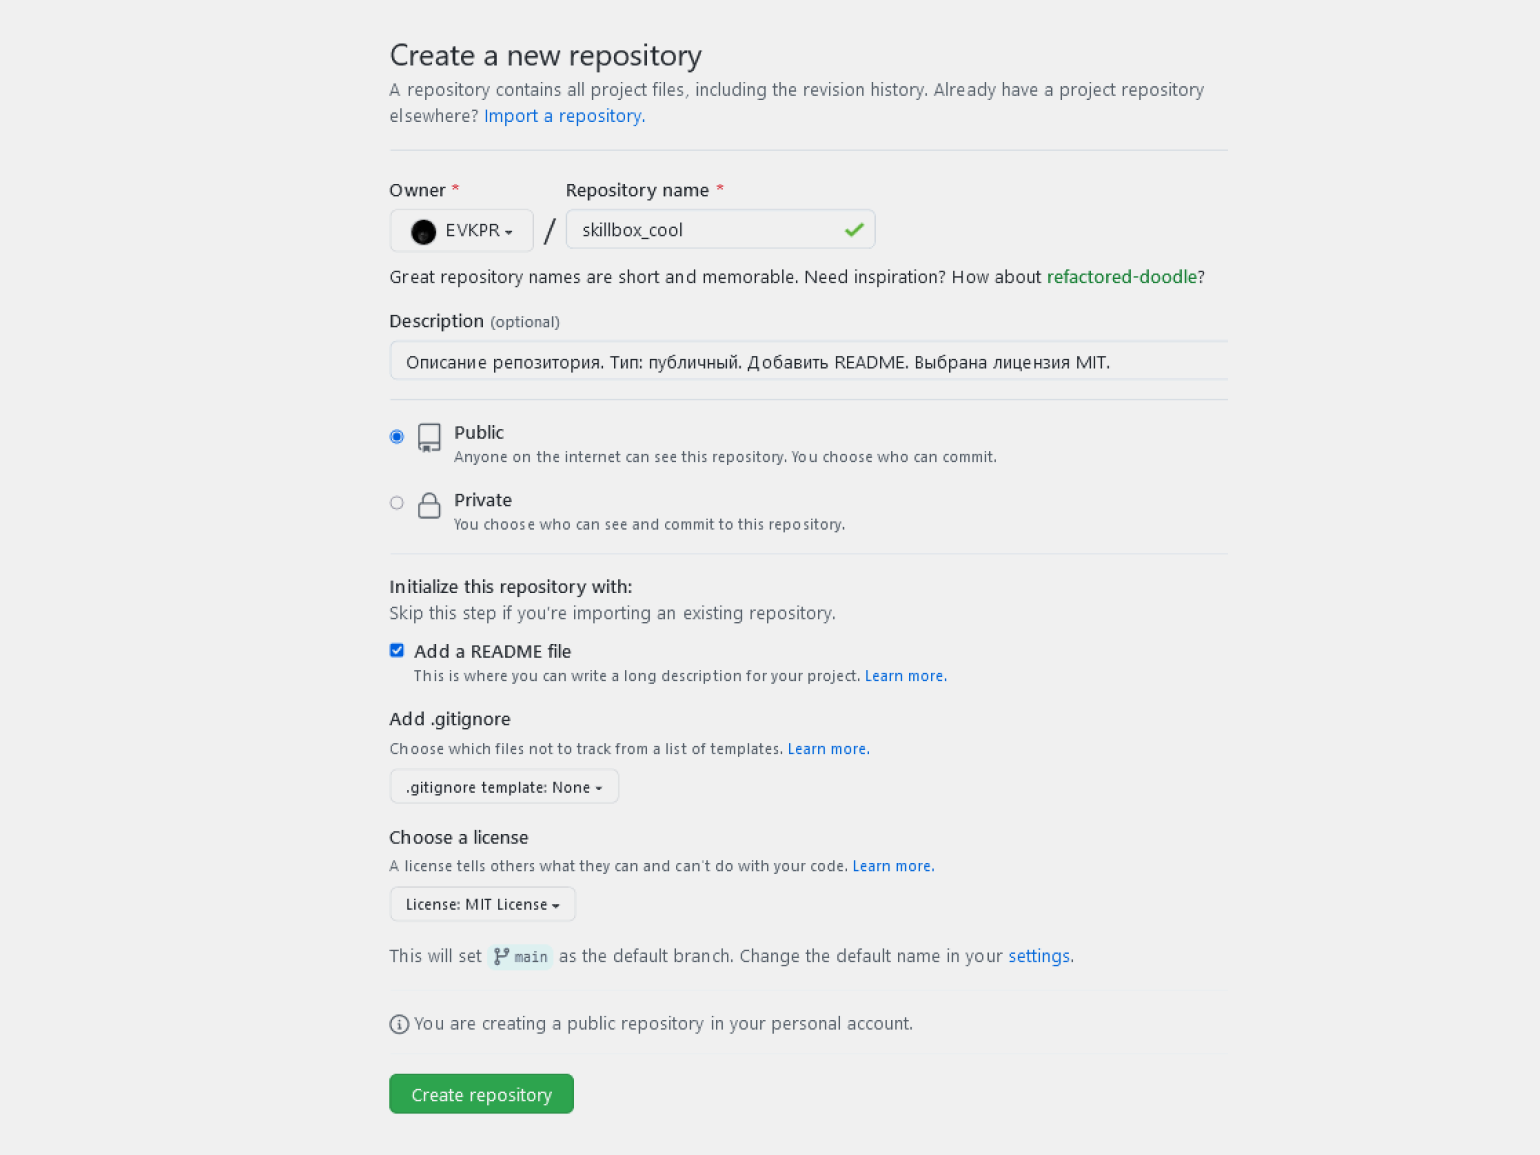Click the info circle icon
Viewport: 1540px width, 1155px height.
click(399, 1024)
